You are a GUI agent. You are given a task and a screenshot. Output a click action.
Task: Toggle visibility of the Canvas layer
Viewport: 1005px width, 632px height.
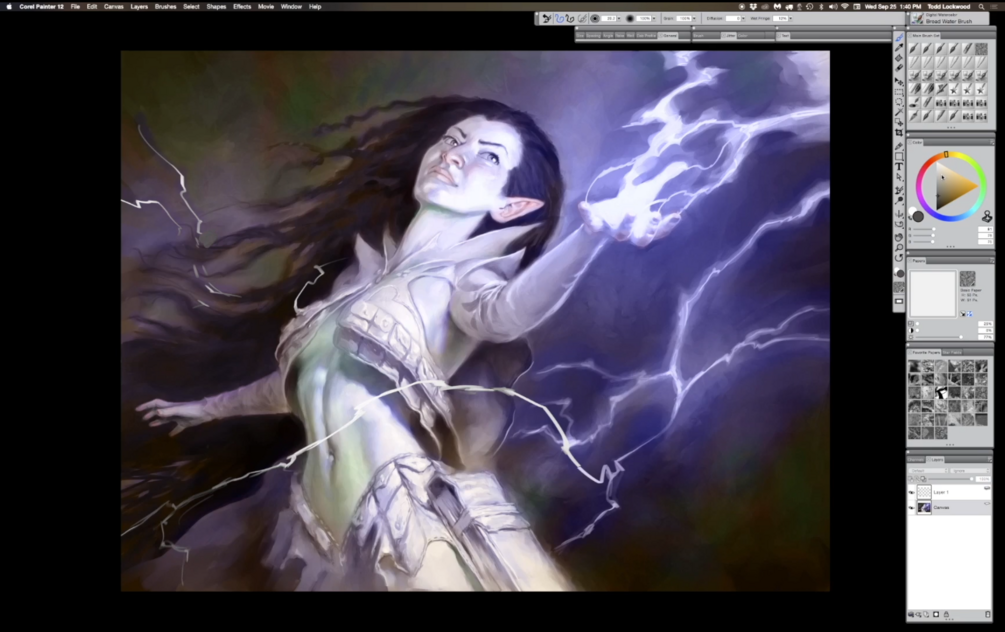click(x=911, y=508)
